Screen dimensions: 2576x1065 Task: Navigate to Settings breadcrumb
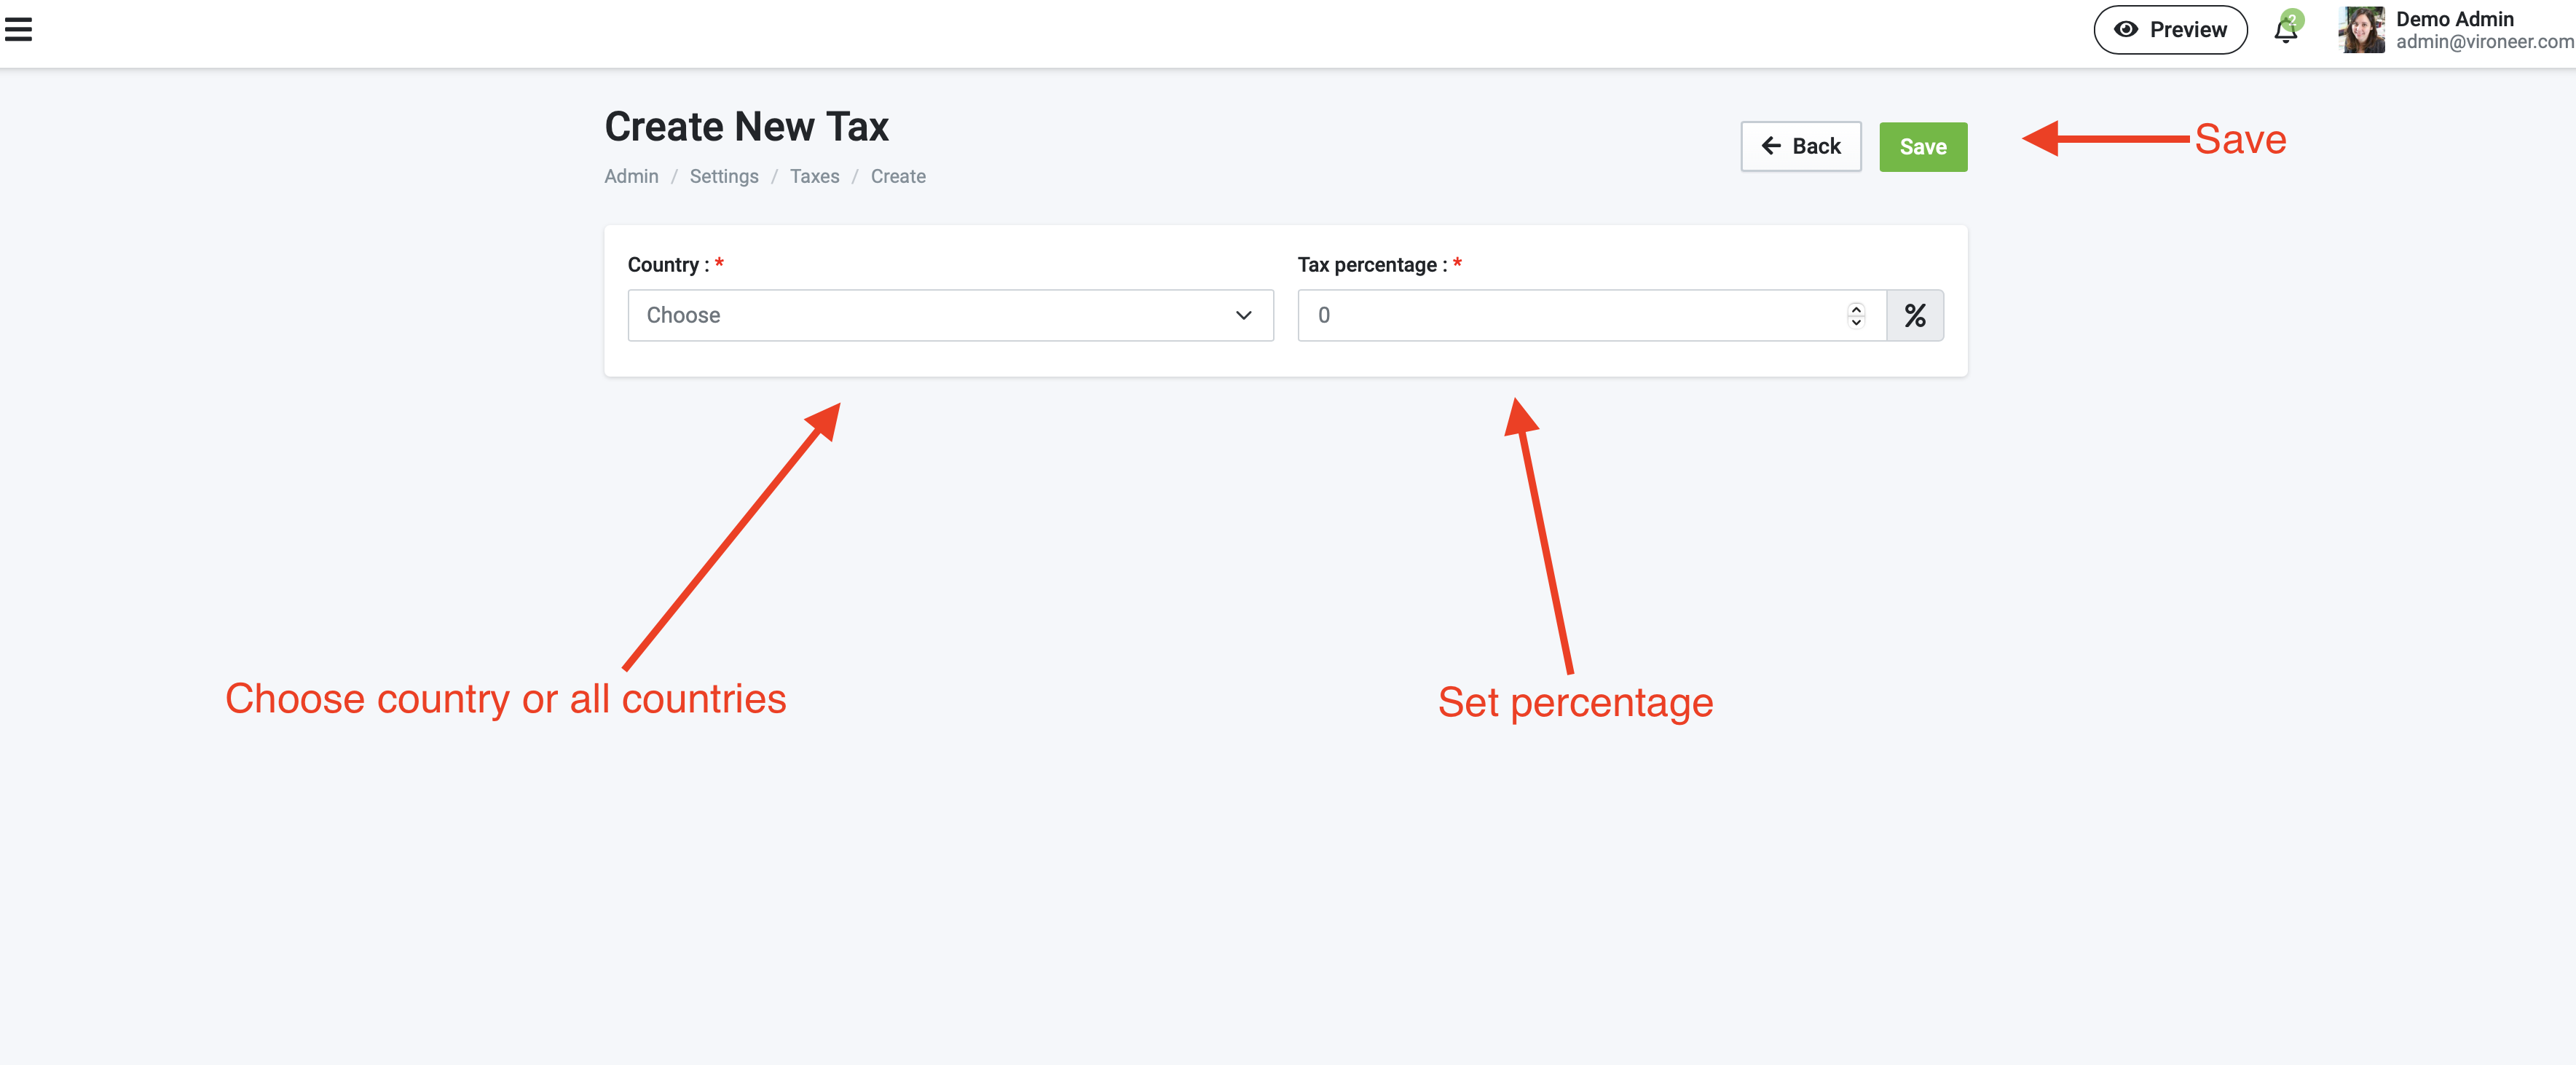(x=724, y=177)
